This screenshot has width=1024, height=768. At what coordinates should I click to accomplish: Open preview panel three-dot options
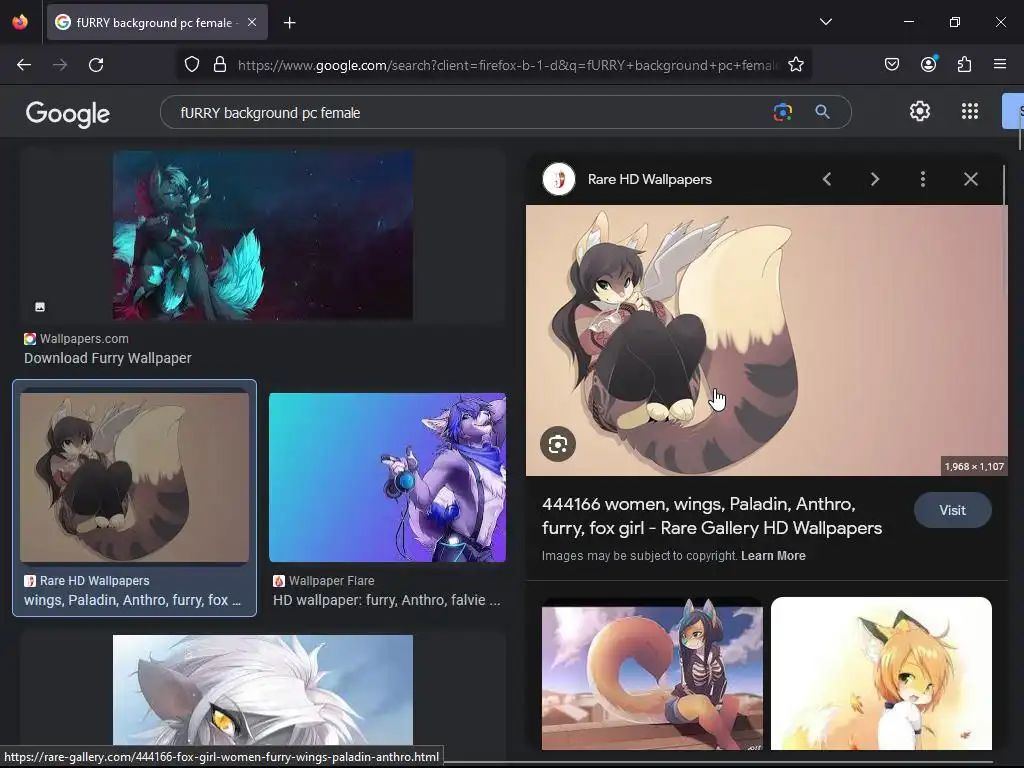coord(923,179)
